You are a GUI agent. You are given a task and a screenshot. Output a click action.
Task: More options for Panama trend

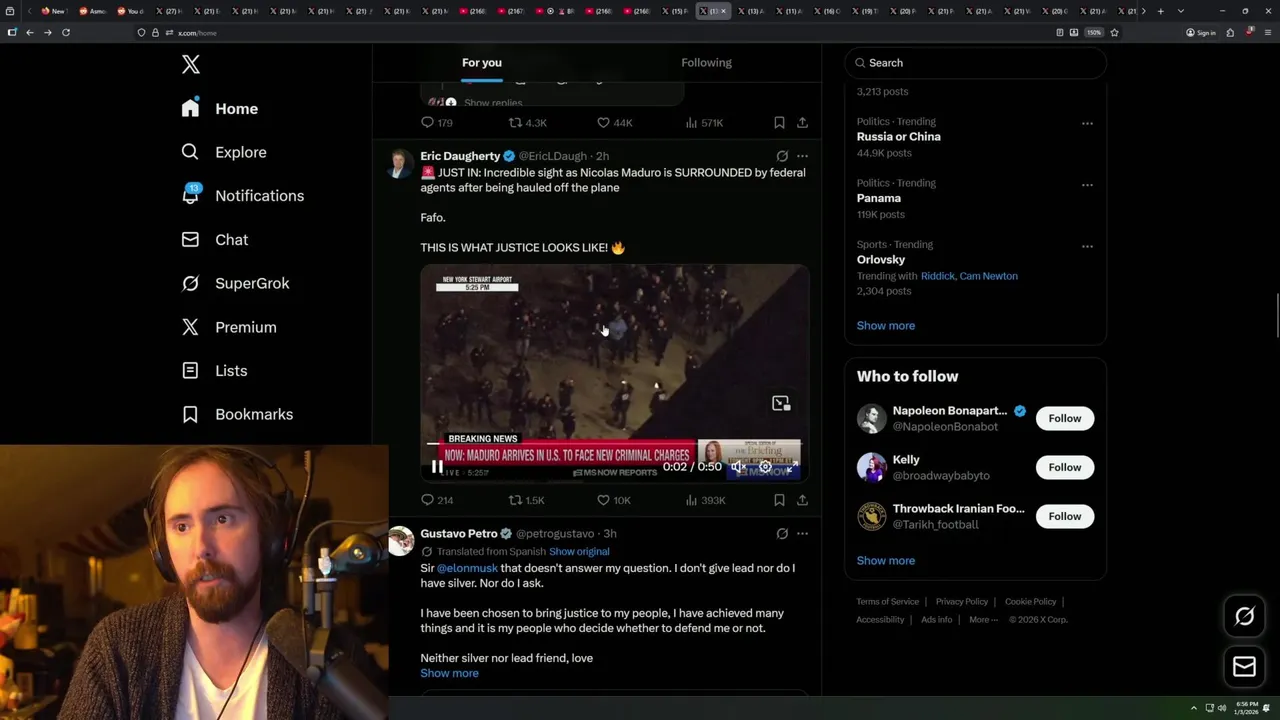click(1087, 185)
